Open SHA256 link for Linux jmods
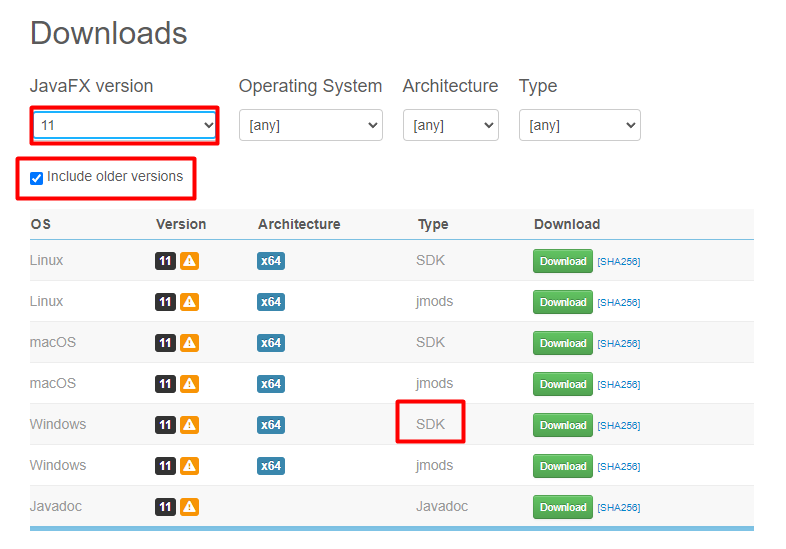The width and height of the screenshot is (786, 549). point(619,303)
